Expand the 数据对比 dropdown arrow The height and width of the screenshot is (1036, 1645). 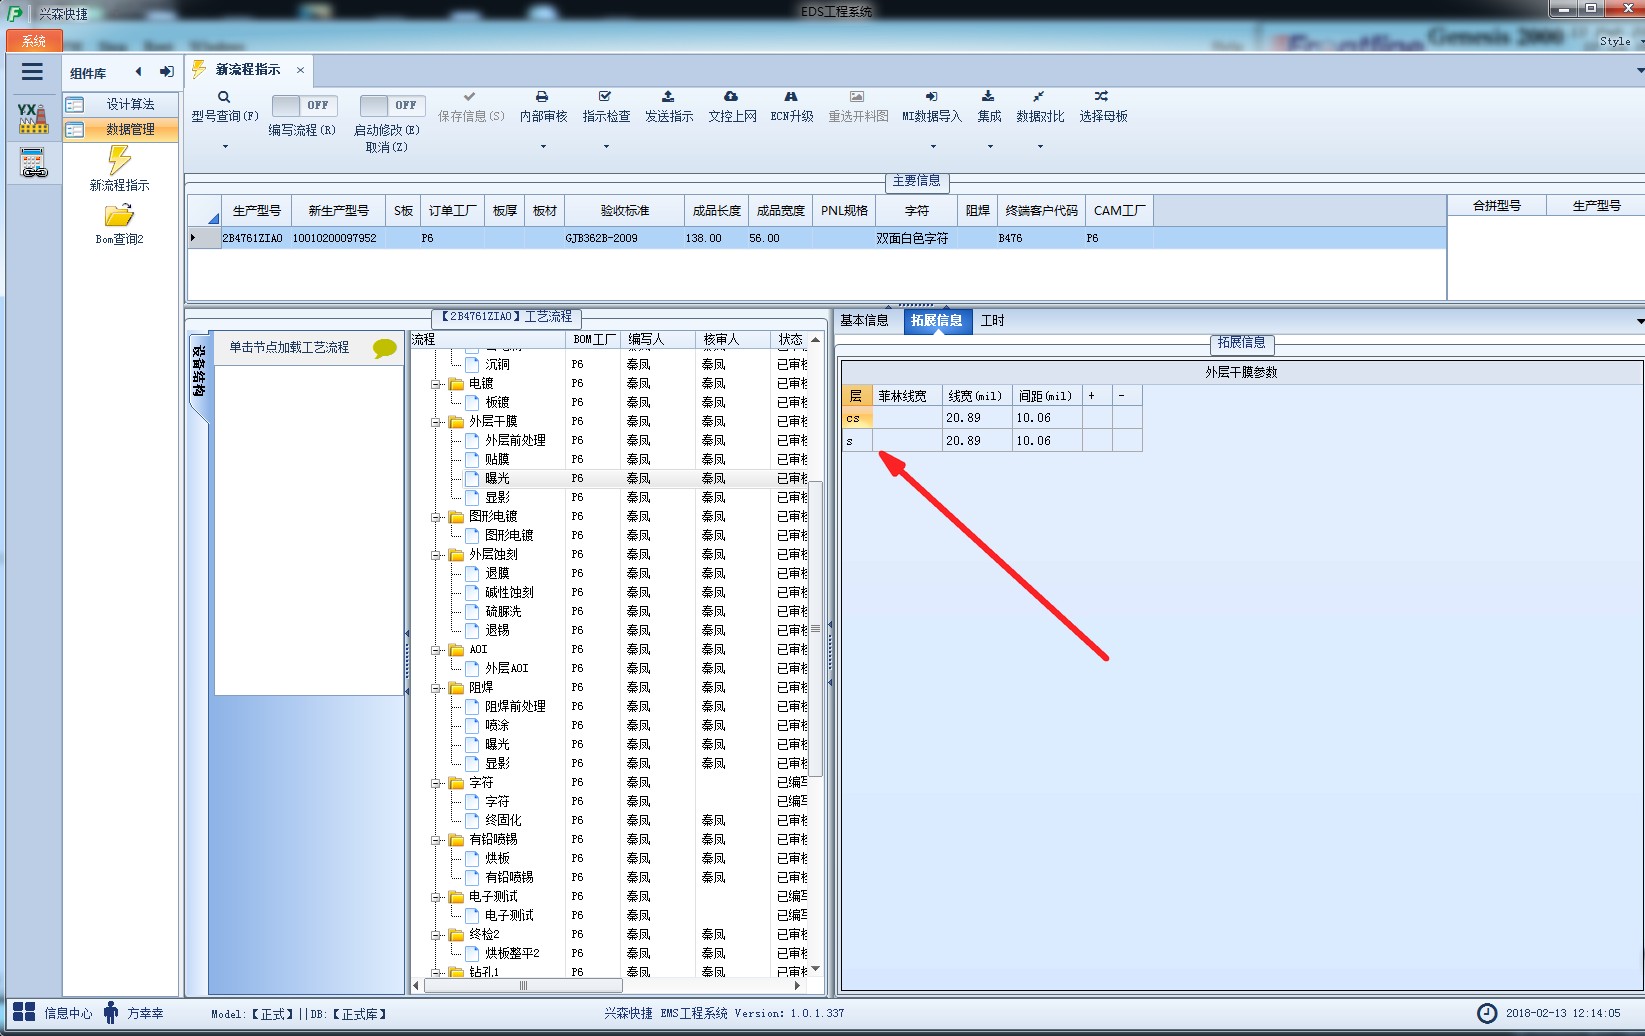point(1040,147)
